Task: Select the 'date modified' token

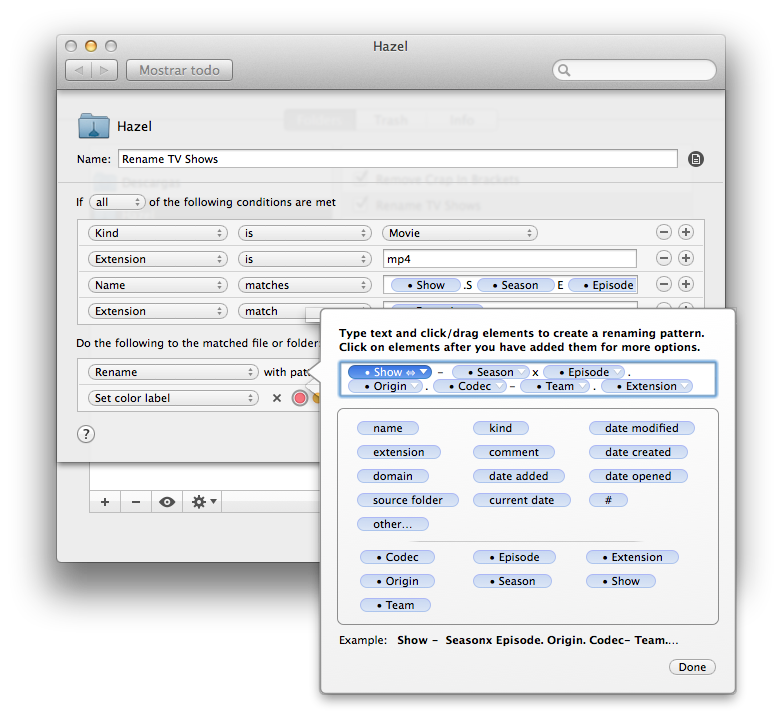Action: 641,428
